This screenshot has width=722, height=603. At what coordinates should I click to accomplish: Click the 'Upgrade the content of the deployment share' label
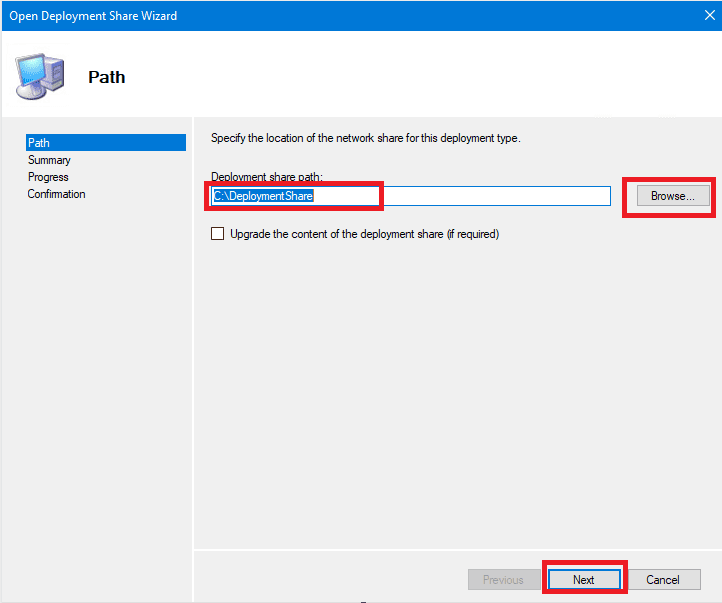tap(364, 234)
